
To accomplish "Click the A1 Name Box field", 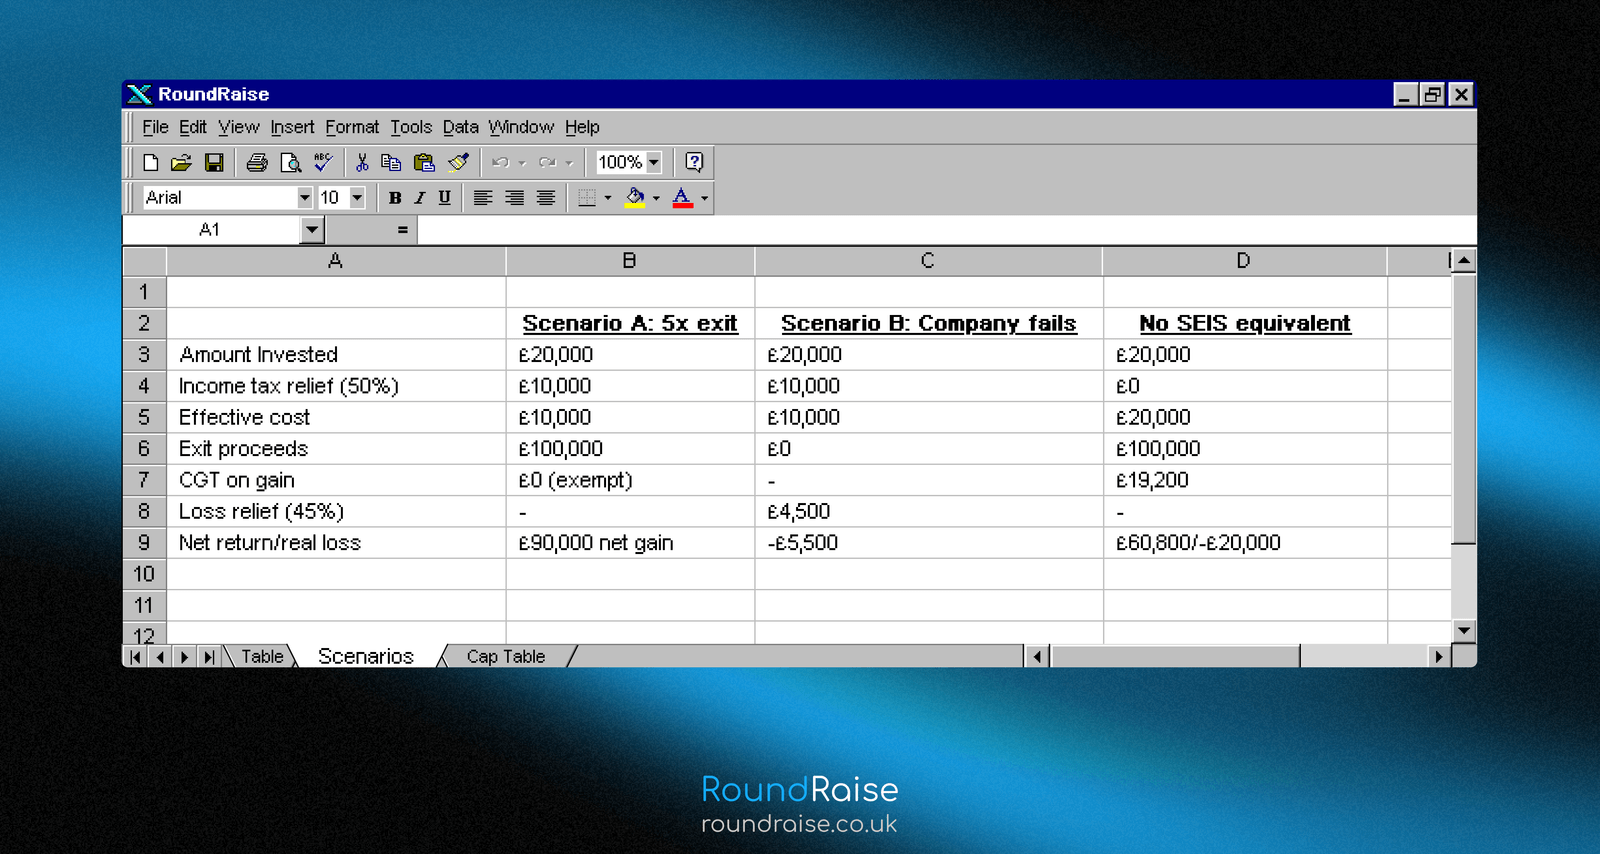I will (211, 230).
